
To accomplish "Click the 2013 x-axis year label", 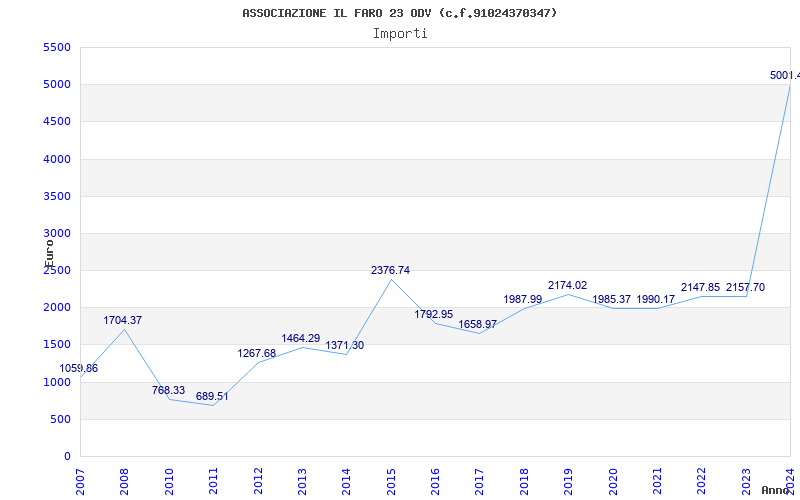I will pos(303,482).
